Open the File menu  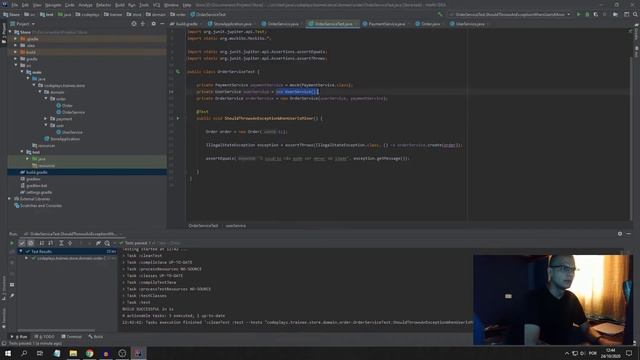pyautogui.click(x=15, y=5)
